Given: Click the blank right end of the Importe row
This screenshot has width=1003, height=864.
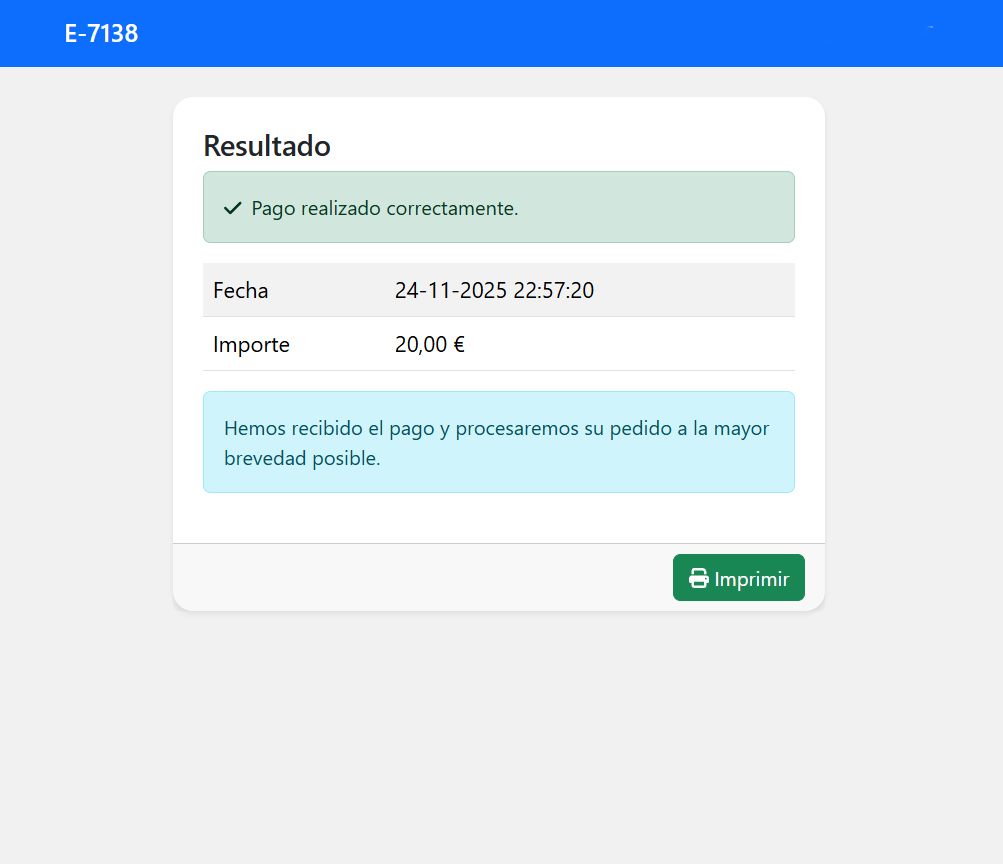Looking at the screenshot, I should pyautogui.click(x=720, y=345).
